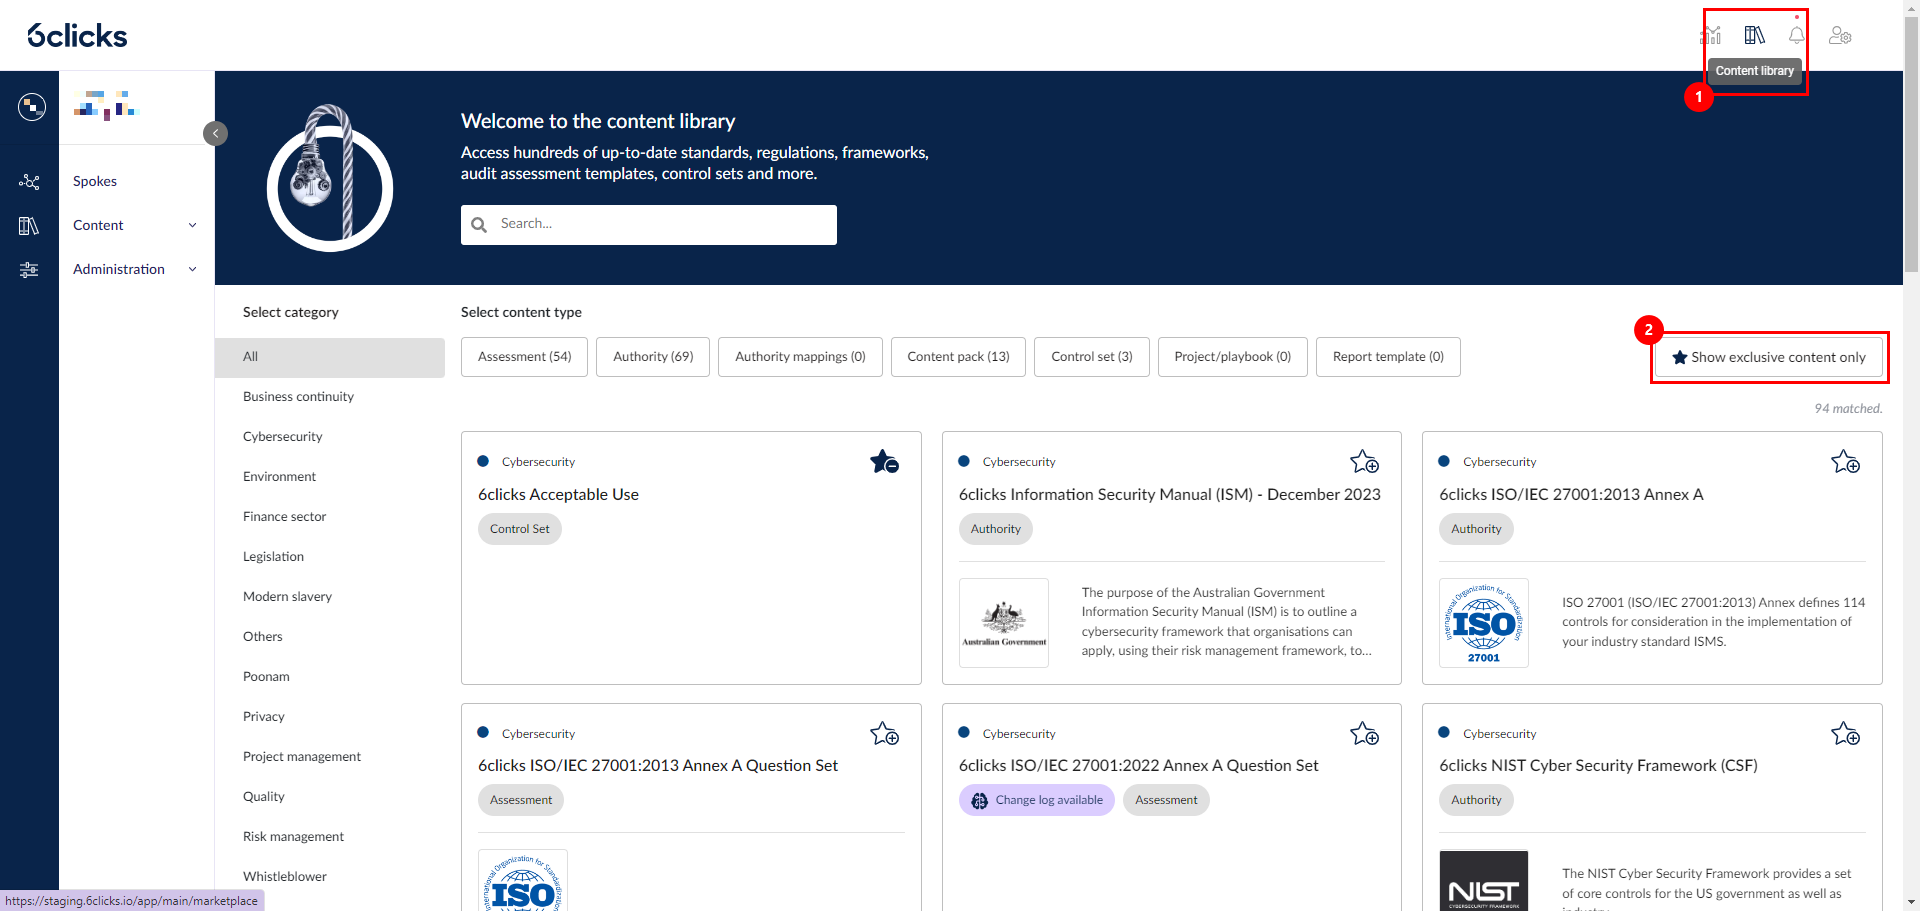Click the Content books icon in sidebar
Viewport: 1920px width, 911px height.
pyautogui.click(x=29, y=226)
